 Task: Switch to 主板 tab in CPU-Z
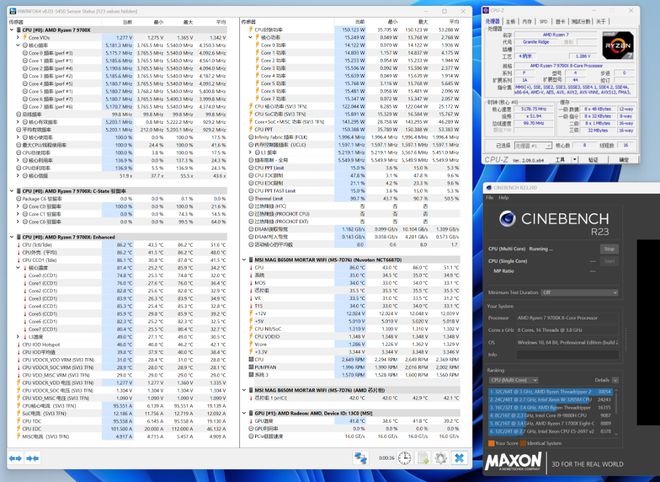coord(510,21)
